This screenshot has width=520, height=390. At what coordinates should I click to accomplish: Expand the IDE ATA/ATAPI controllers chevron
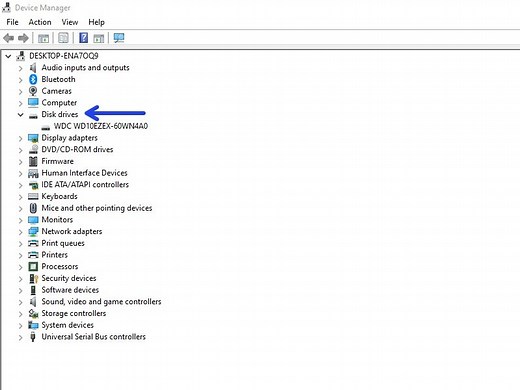pos(20,185)
